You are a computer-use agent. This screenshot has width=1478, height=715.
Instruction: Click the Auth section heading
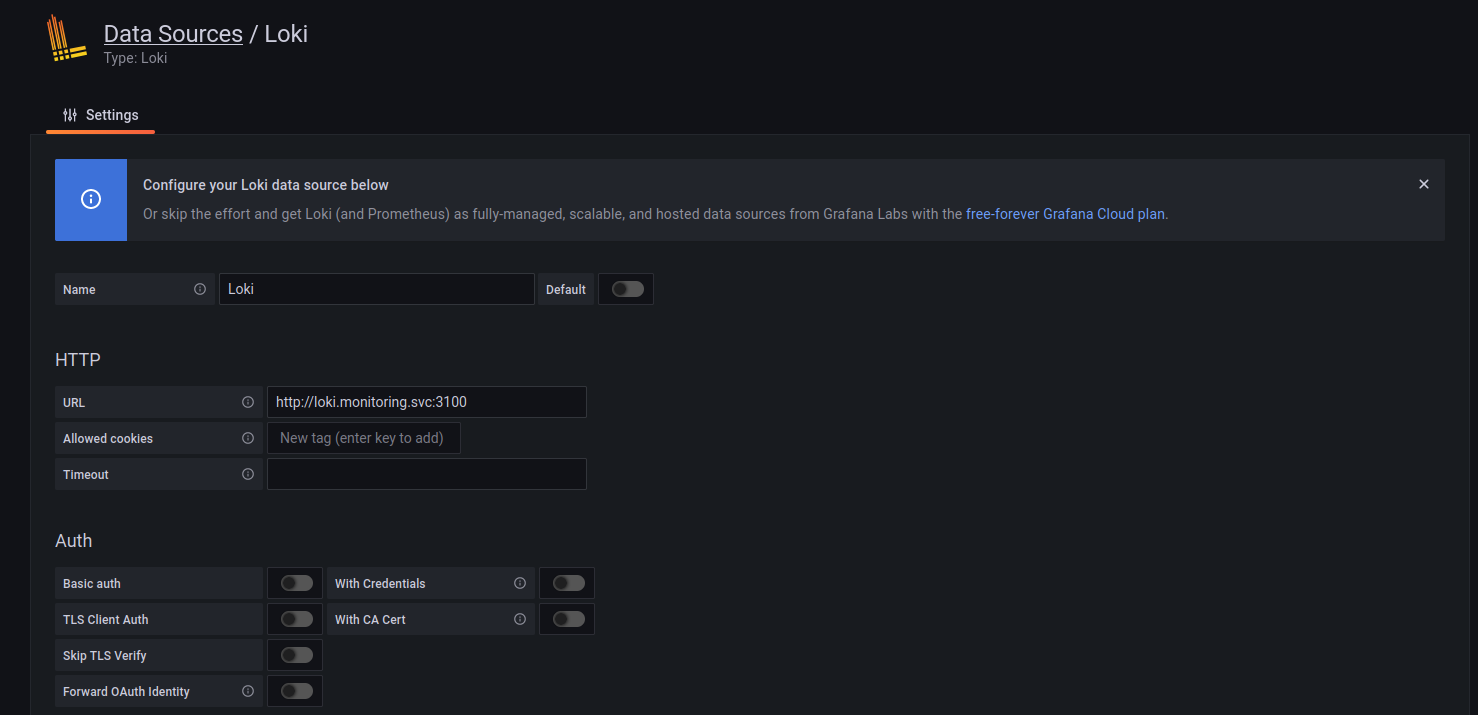[74, 540]
